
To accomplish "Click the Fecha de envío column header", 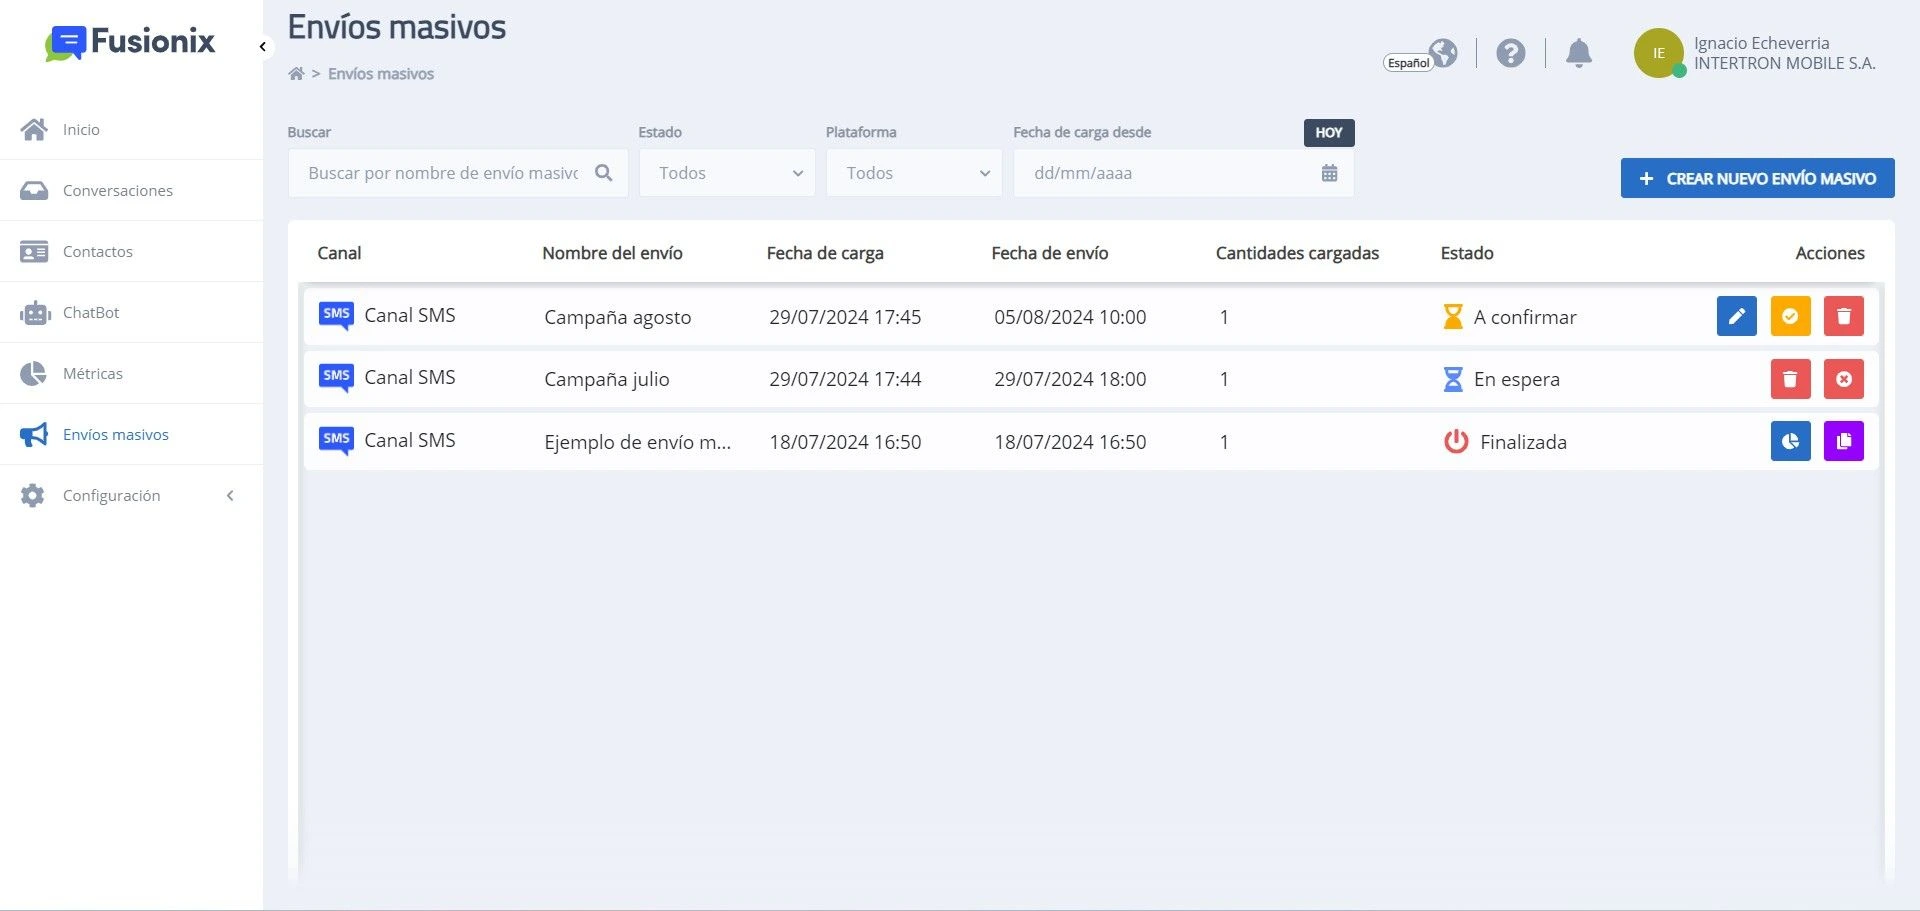I will point(1049,253).
